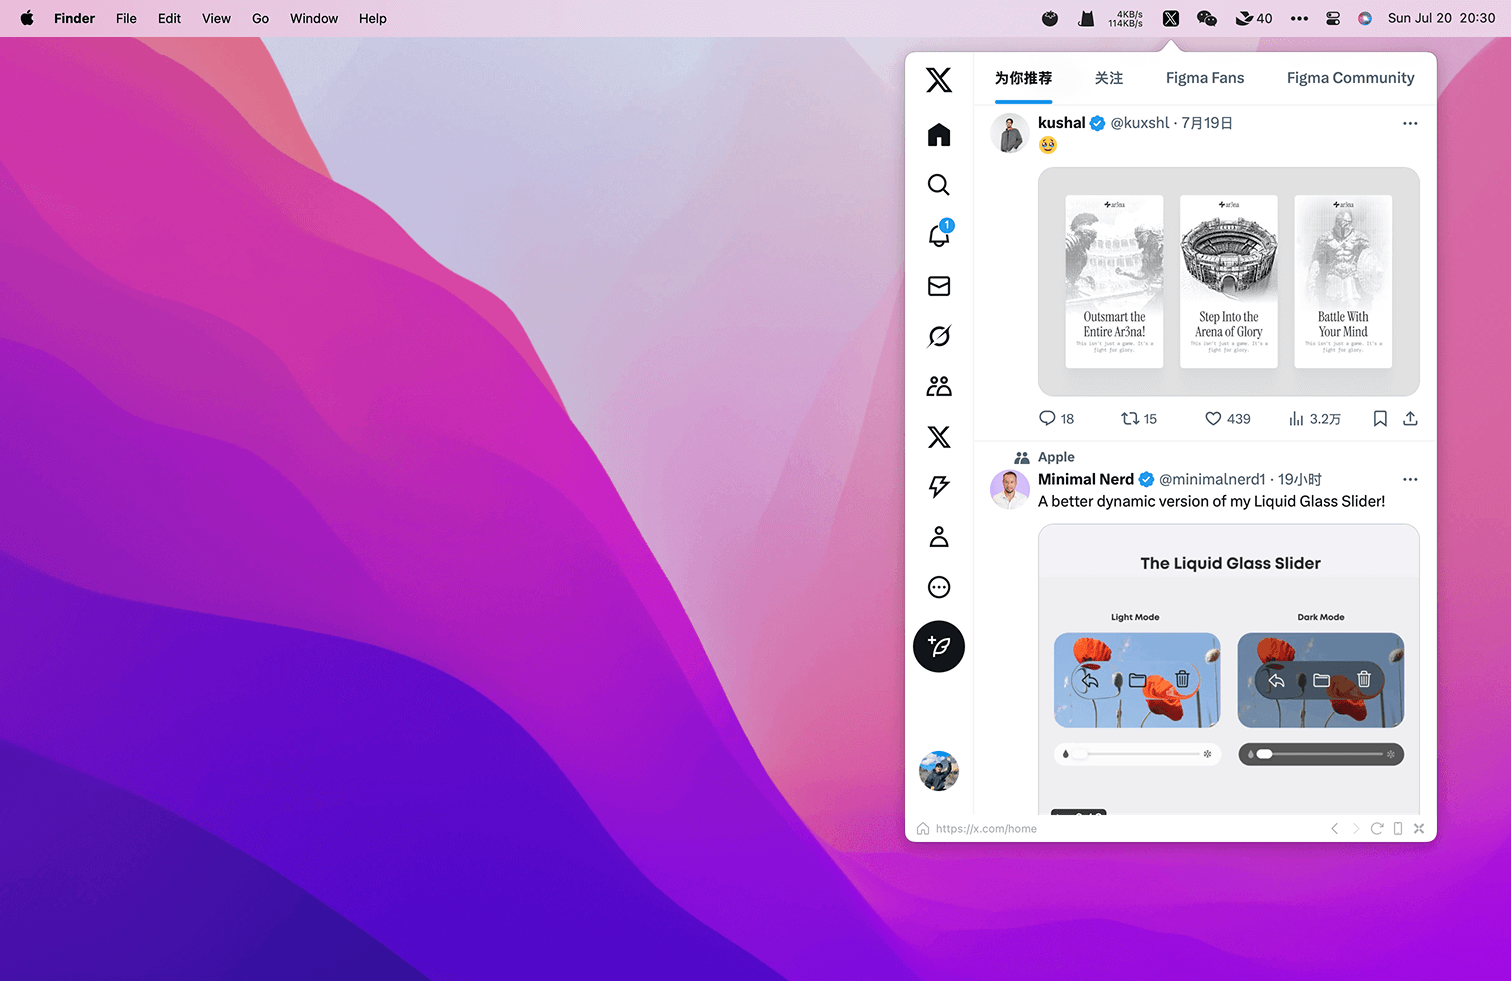The width and height of the screenshot is (1511, 981).
Task: Toggle the mobile view phone icon
Action: (1398, 828)
